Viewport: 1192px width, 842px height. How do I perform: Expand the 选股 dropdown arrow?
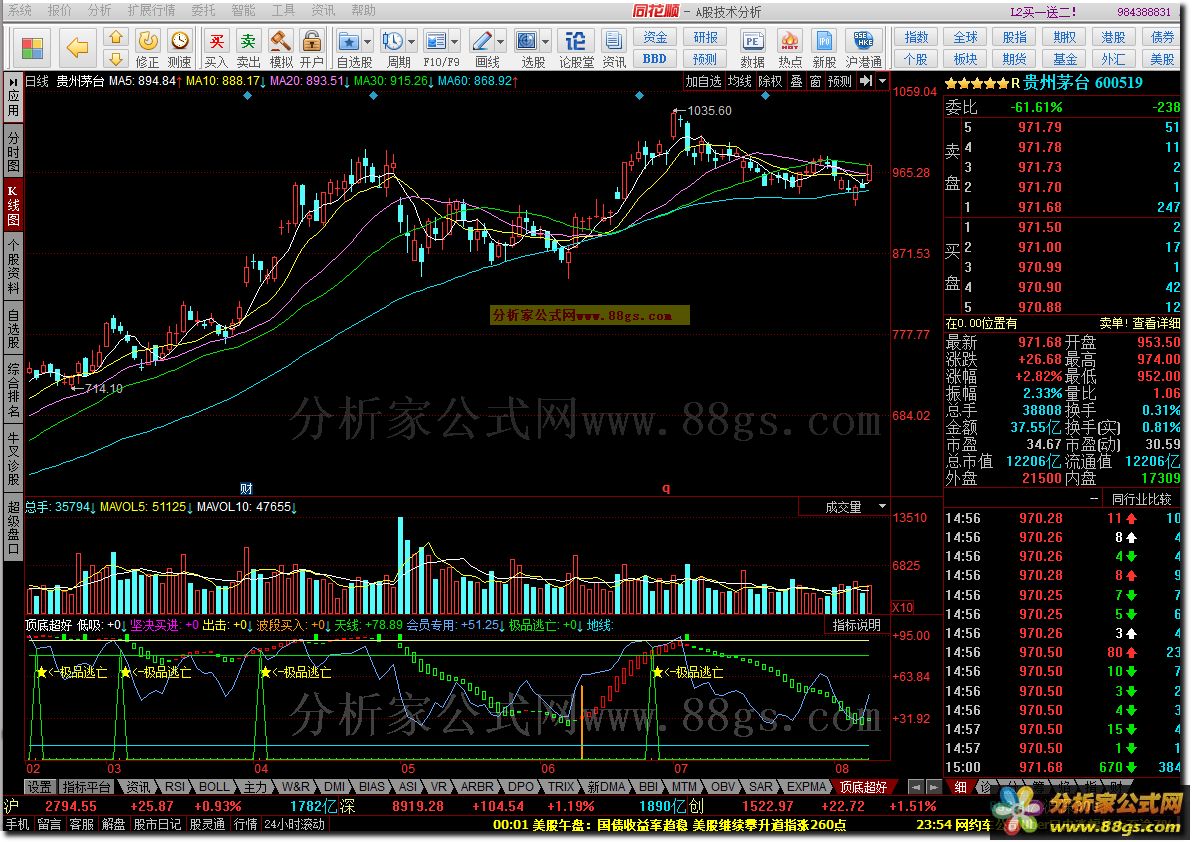tap(545, 42)
